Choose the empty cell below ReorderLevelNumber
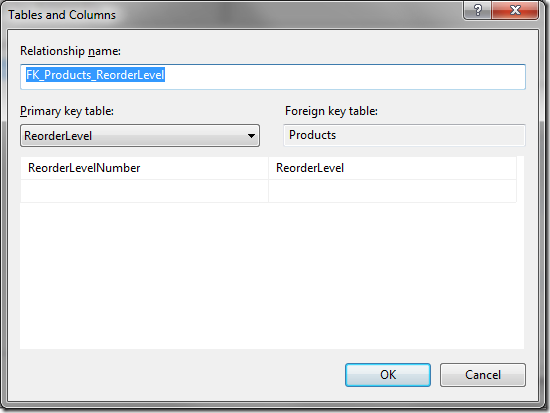This screenshot has width=550, height=413. (x=144, y=191)
